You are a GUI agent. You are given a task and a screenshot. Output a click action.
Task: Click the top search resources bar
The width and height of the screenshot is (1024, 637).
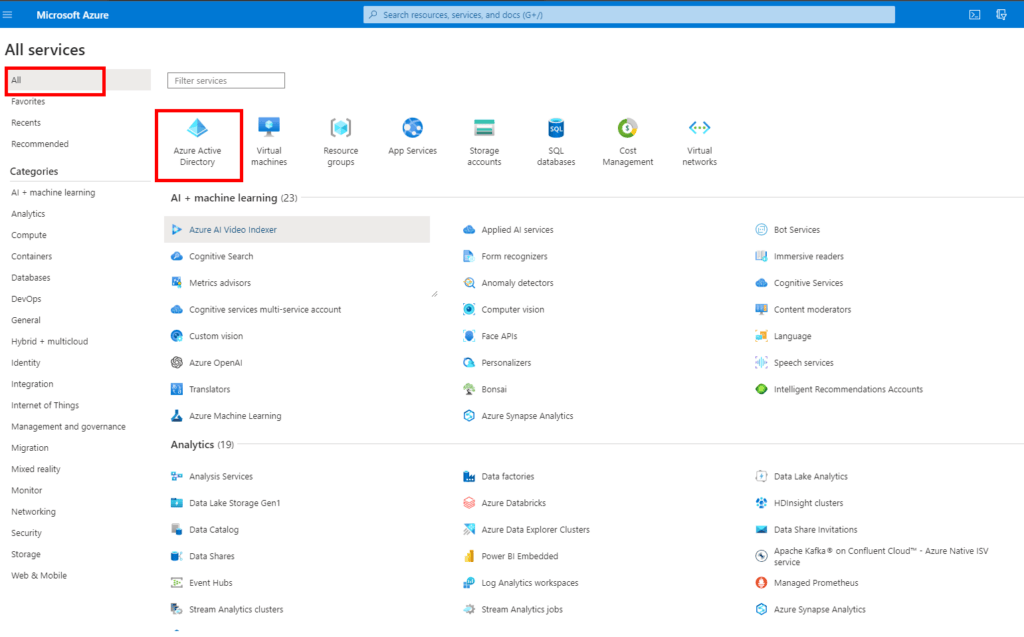pos(627,14)
